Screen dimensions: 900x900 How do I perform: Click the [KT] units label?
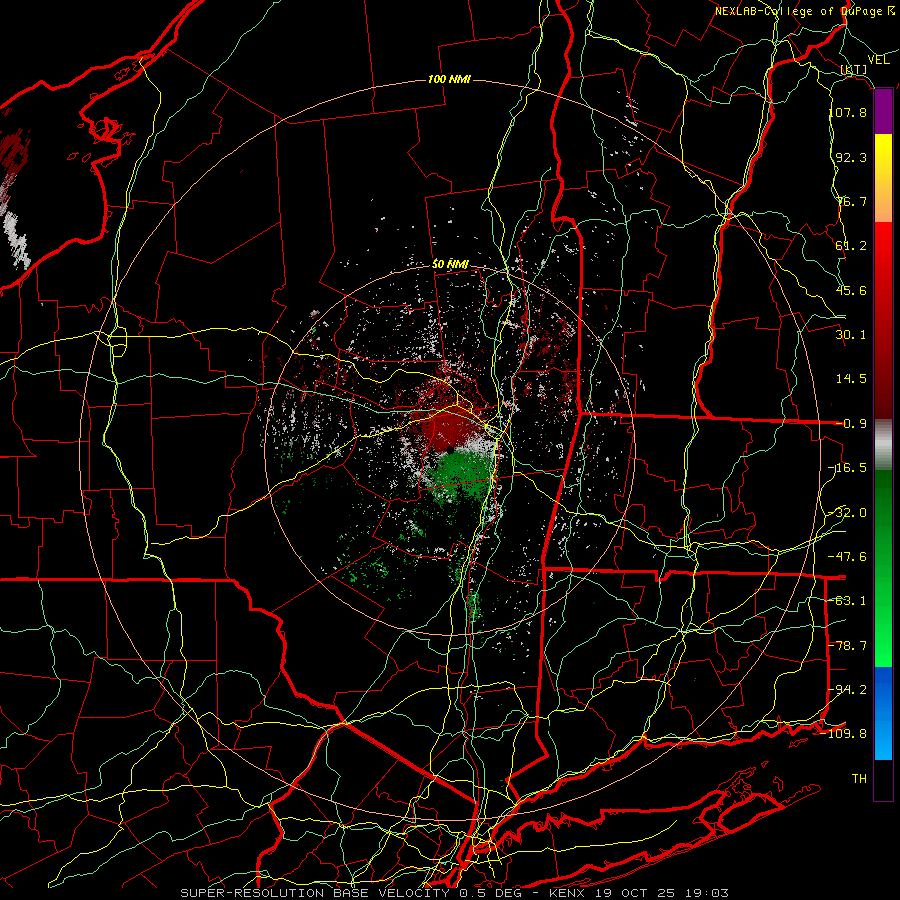(x=854, y=70)
